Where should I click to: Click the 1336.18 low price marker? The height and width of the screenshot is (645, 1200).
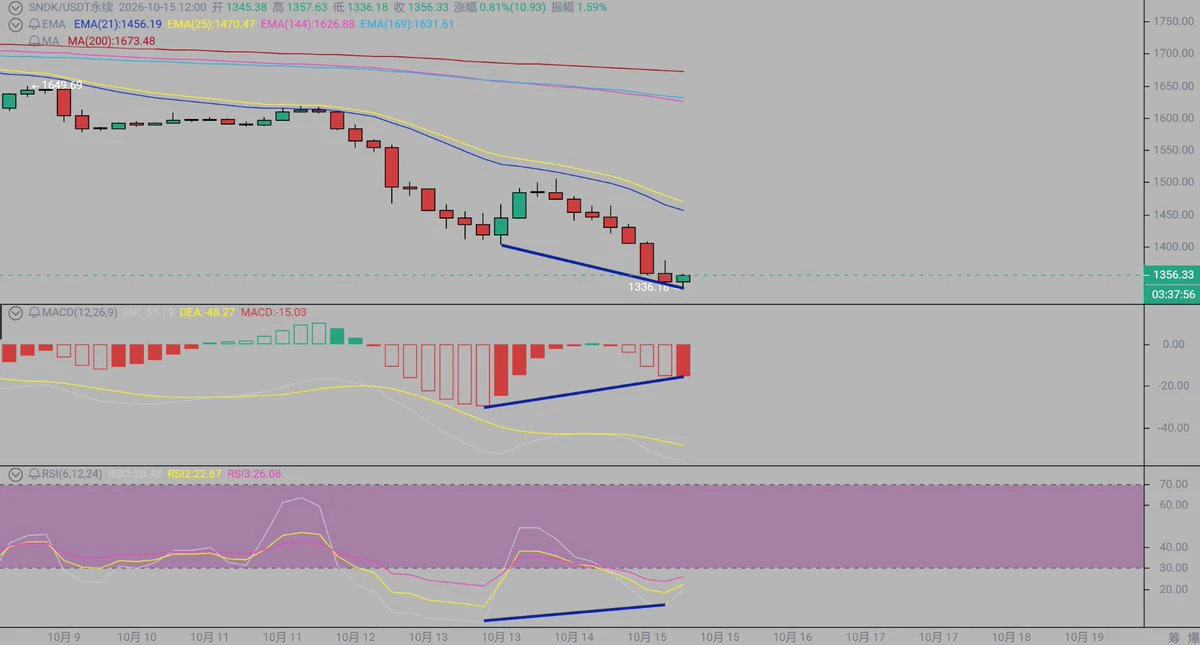coord(648,287)
